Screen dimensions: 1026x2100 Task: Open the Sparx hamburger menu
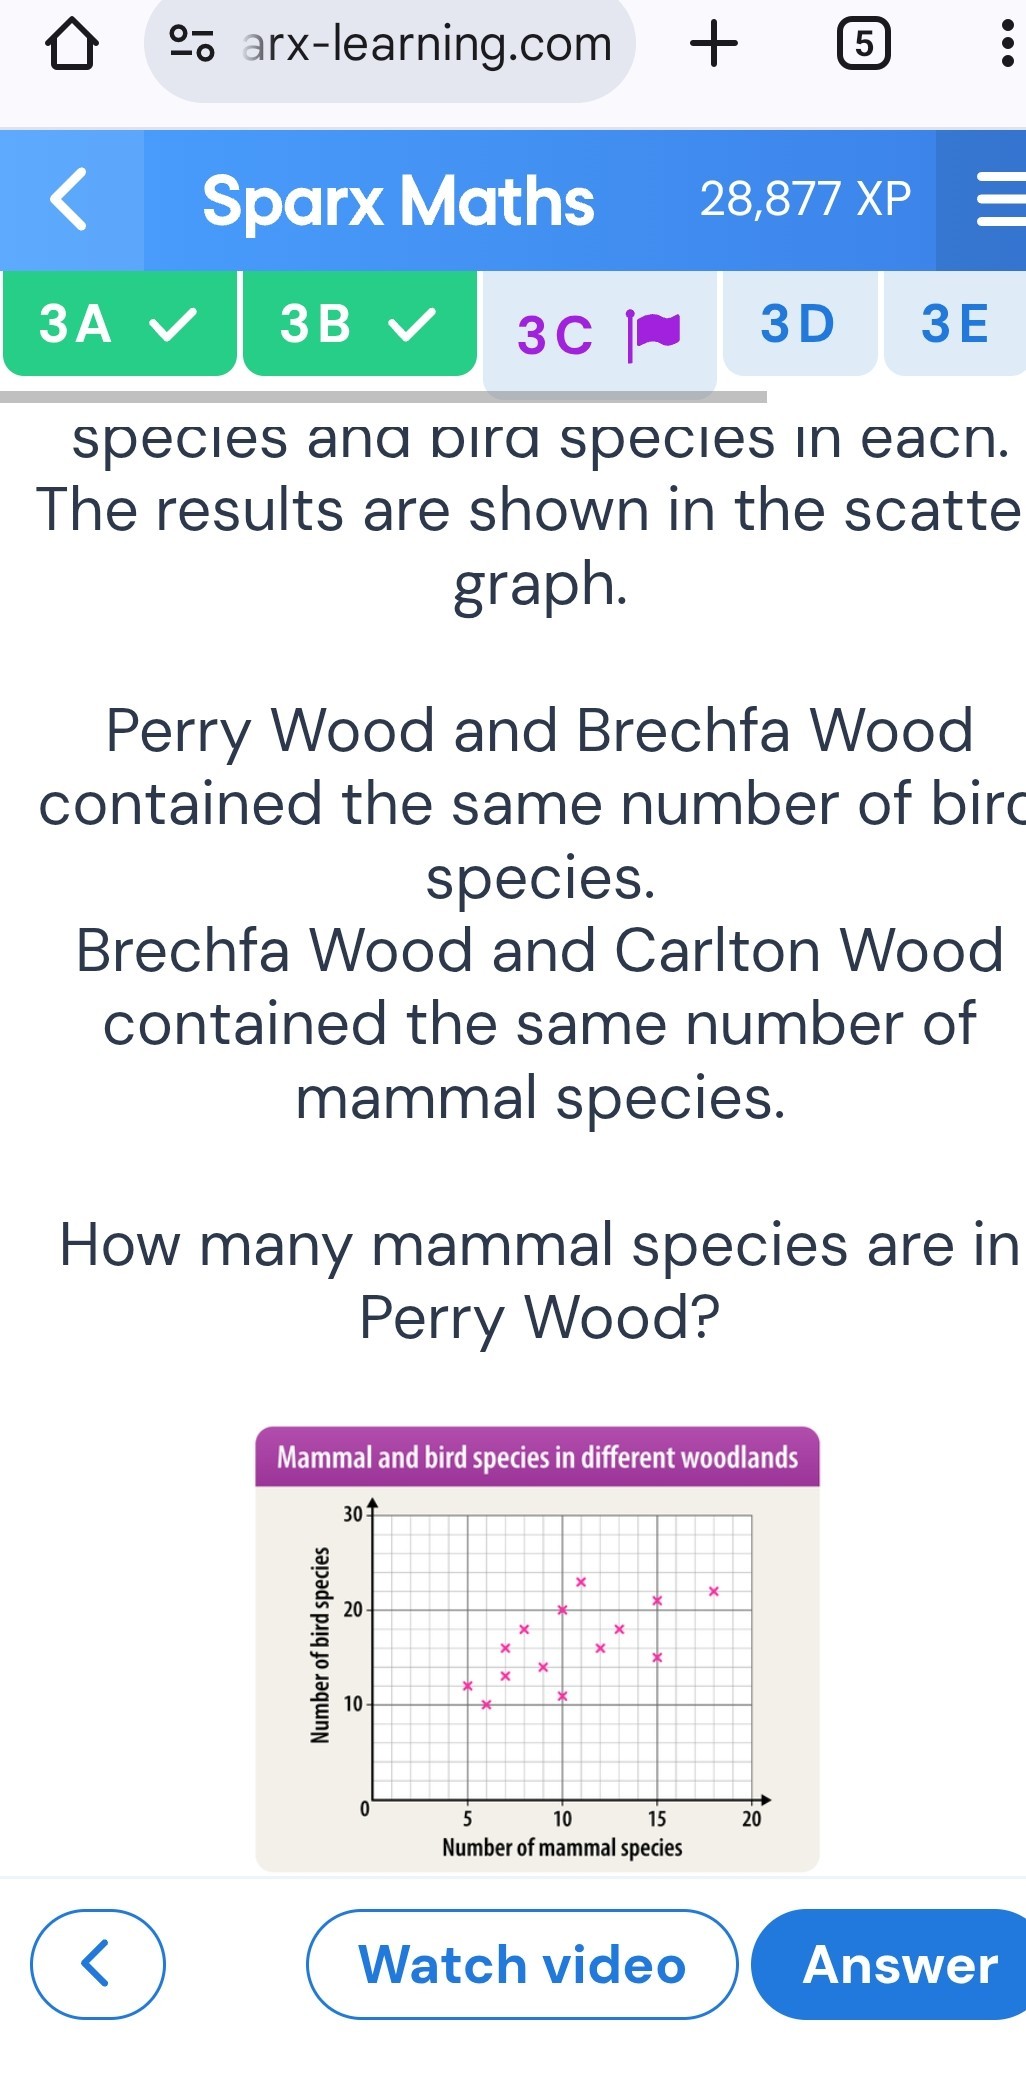click(x=1000, y=200)
